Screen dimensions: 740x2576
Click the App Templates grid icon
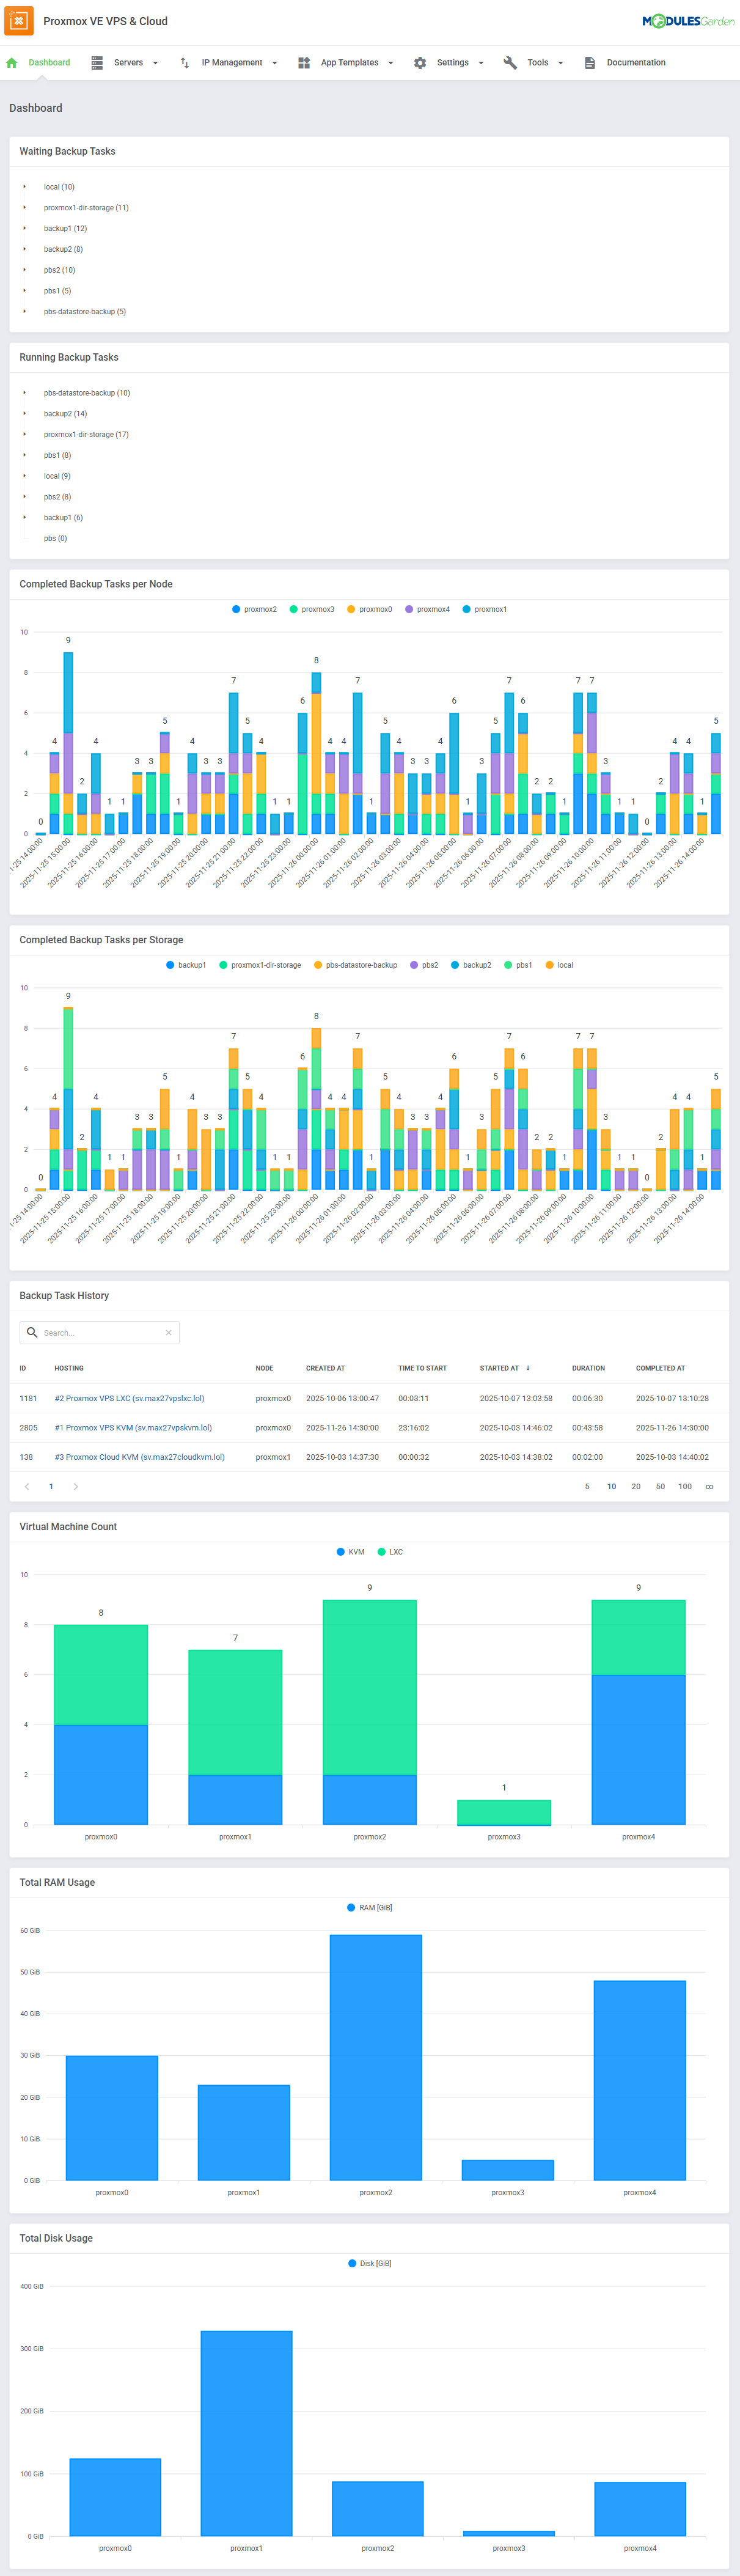coord(304,63)
